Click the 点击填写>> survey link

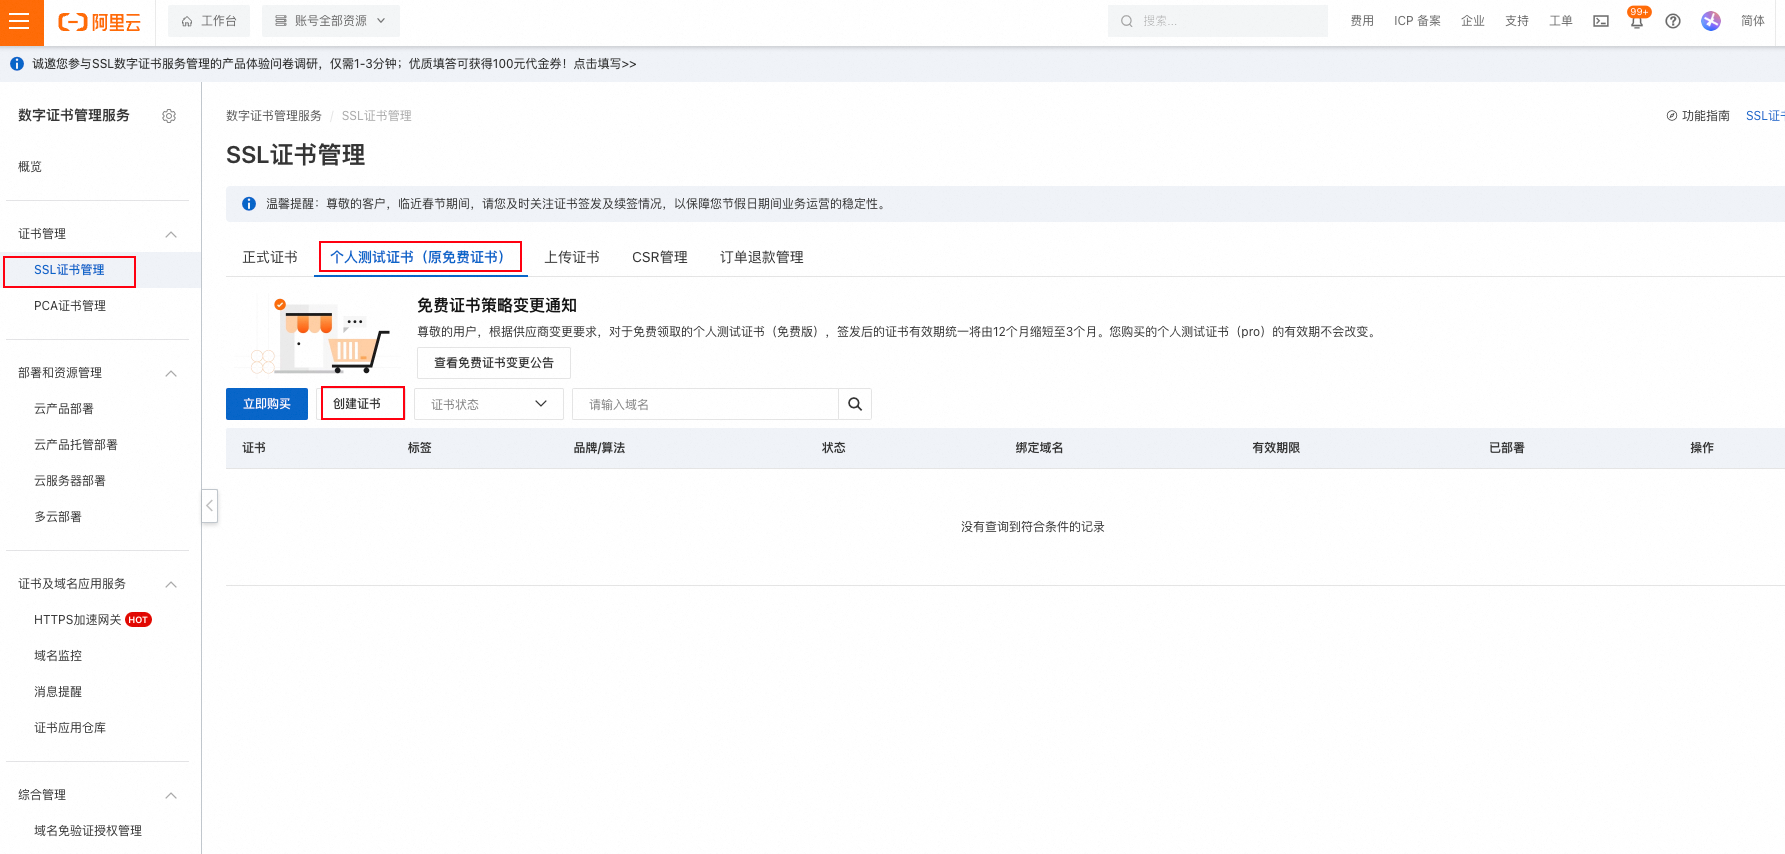tap(605, 64)
